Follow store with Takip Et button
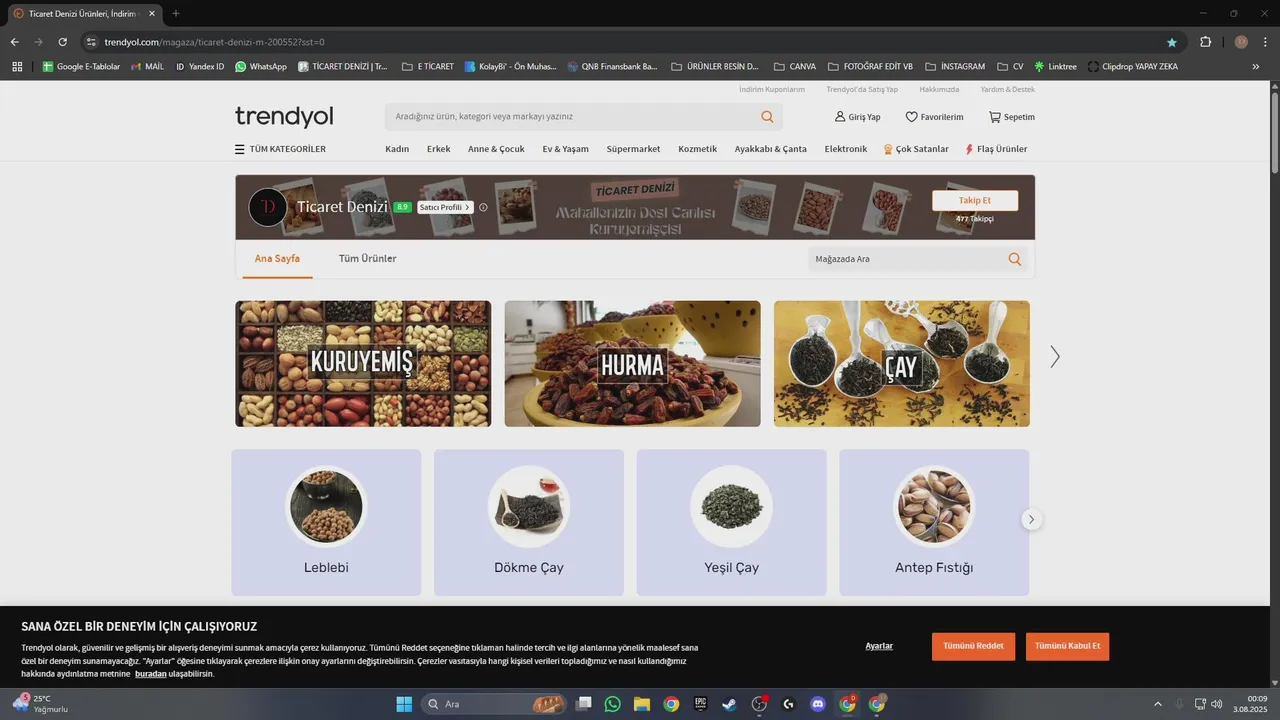 (975, 200)
